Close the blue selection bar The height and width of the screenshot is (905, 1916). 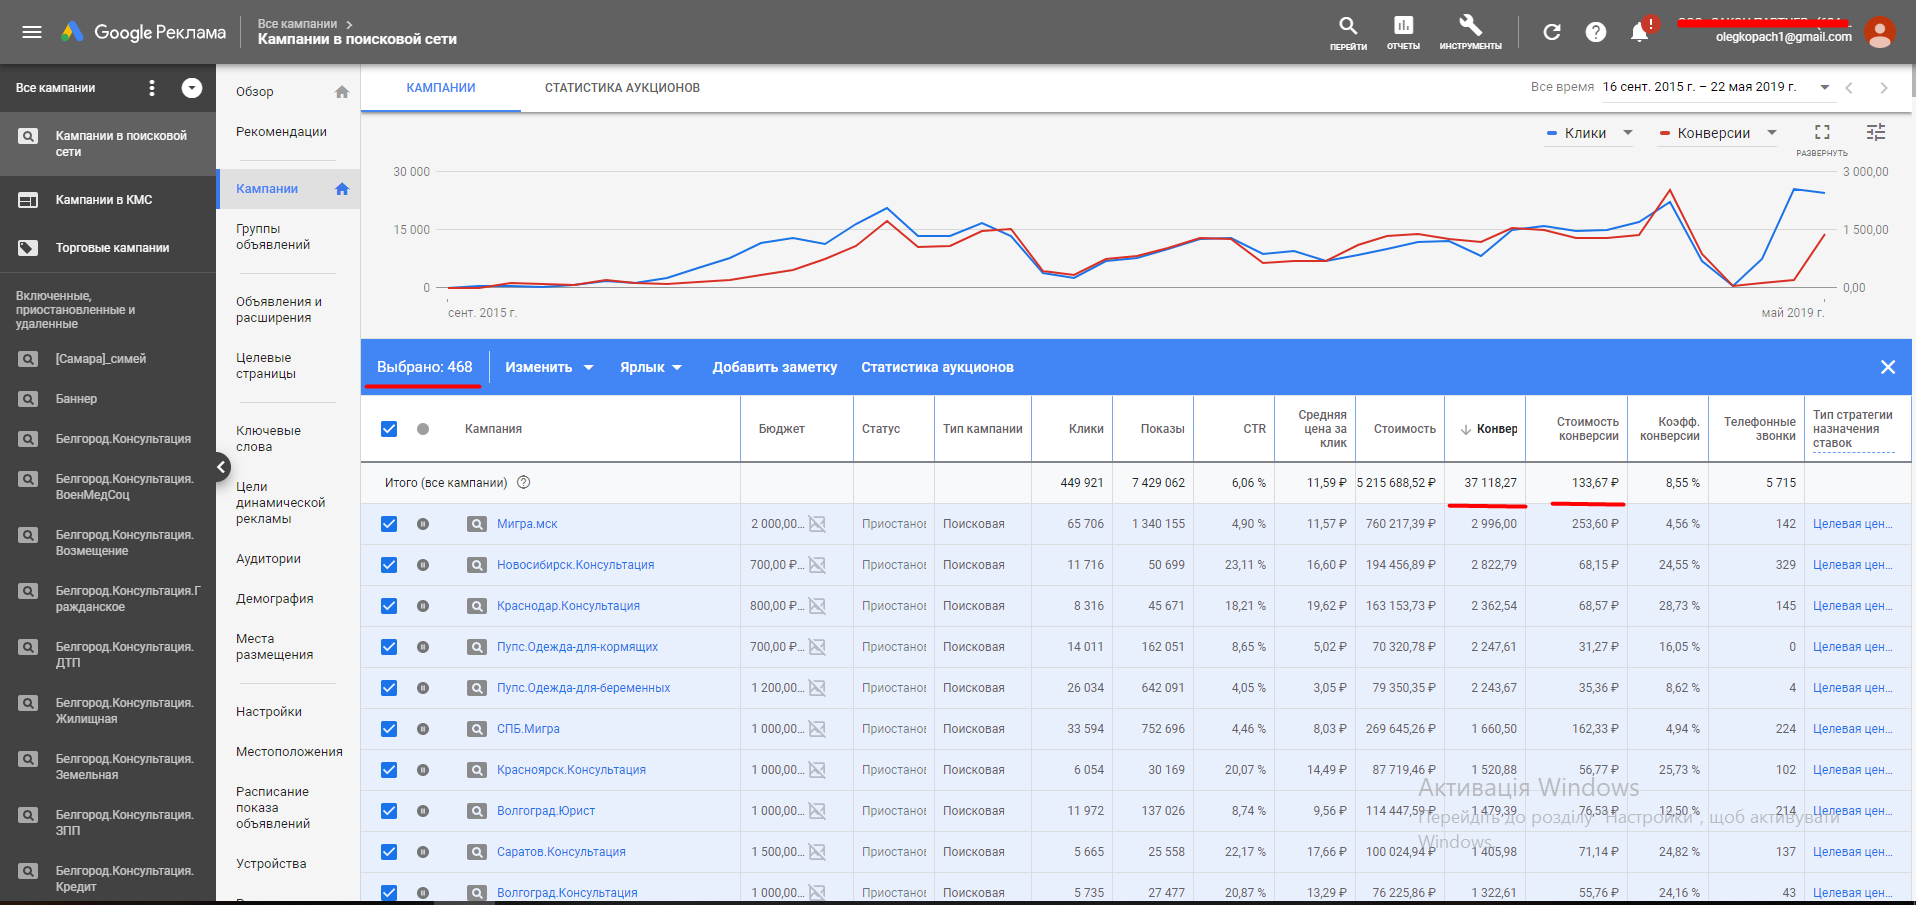[1888, 367]
